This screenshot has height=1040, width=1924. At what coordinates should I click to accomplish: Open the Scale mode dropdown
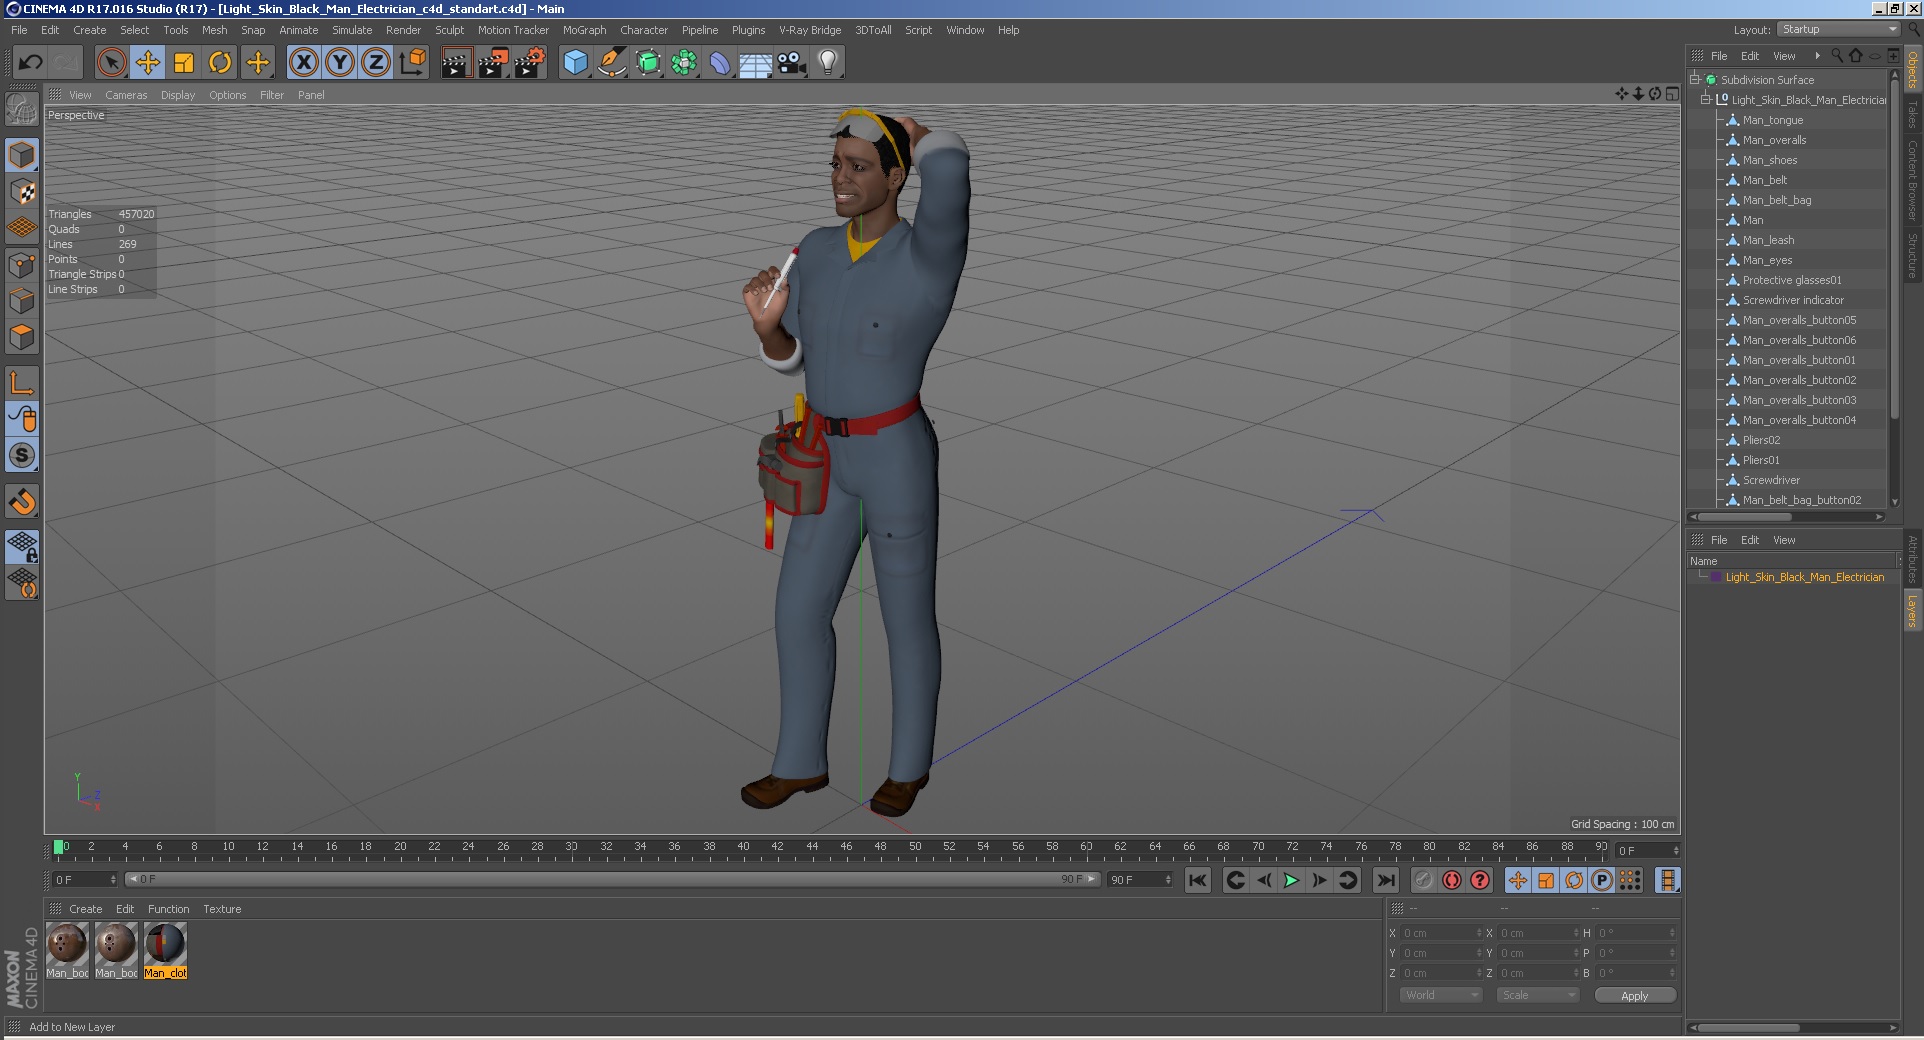pyautogui.click(x=1538, y=995)
